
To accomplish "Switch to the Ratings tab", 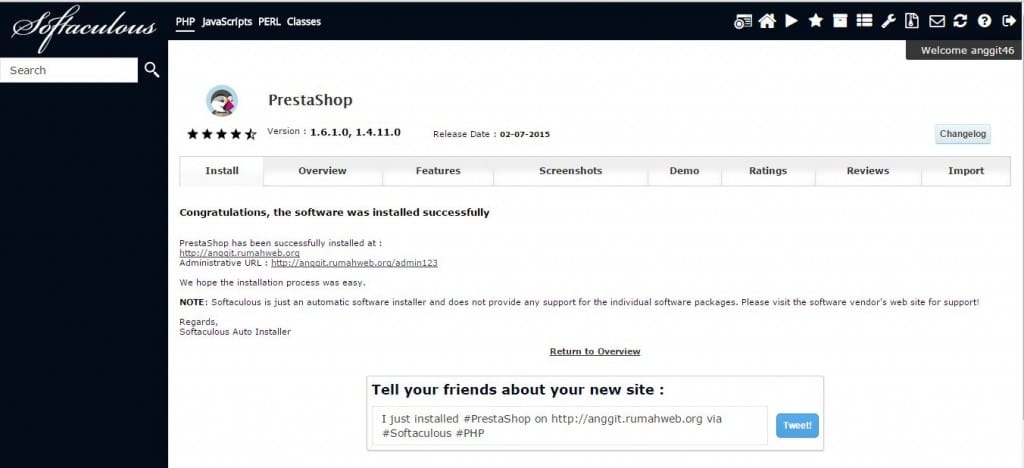I will (768, 171).
